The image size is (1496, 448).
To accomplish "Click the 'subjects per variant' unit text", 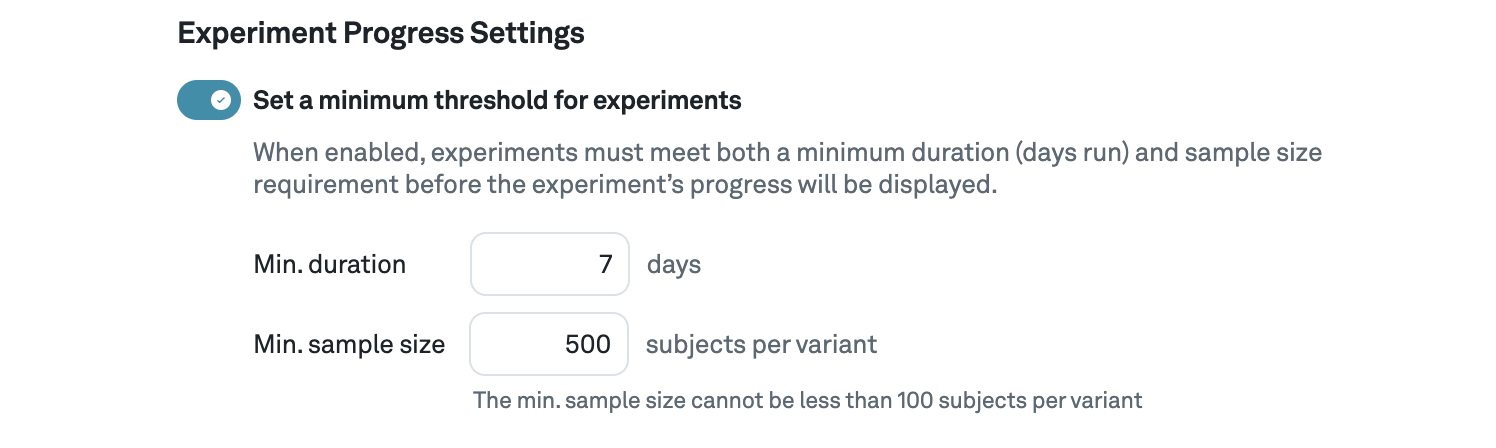I will pos(761,345).
